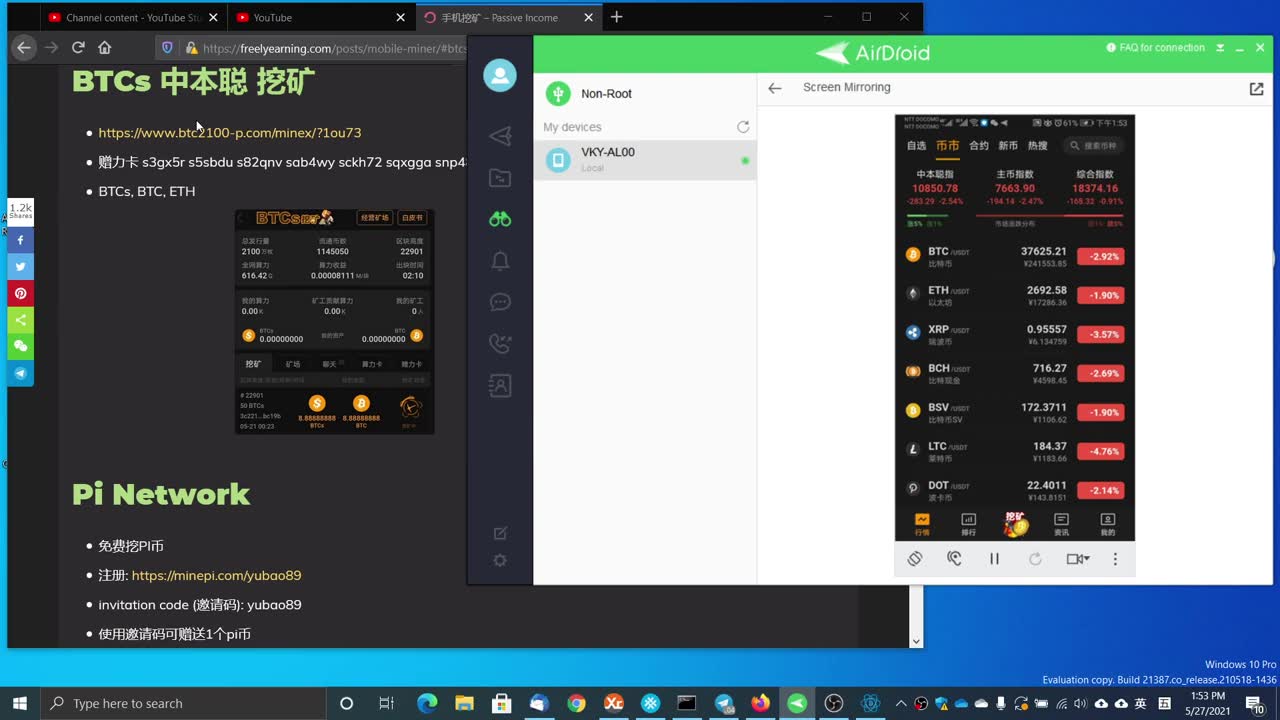Share page via Facebook sidebar button
Viewport: 1280px width, 720px height.
pyautogui.click(x=20, y=240)
